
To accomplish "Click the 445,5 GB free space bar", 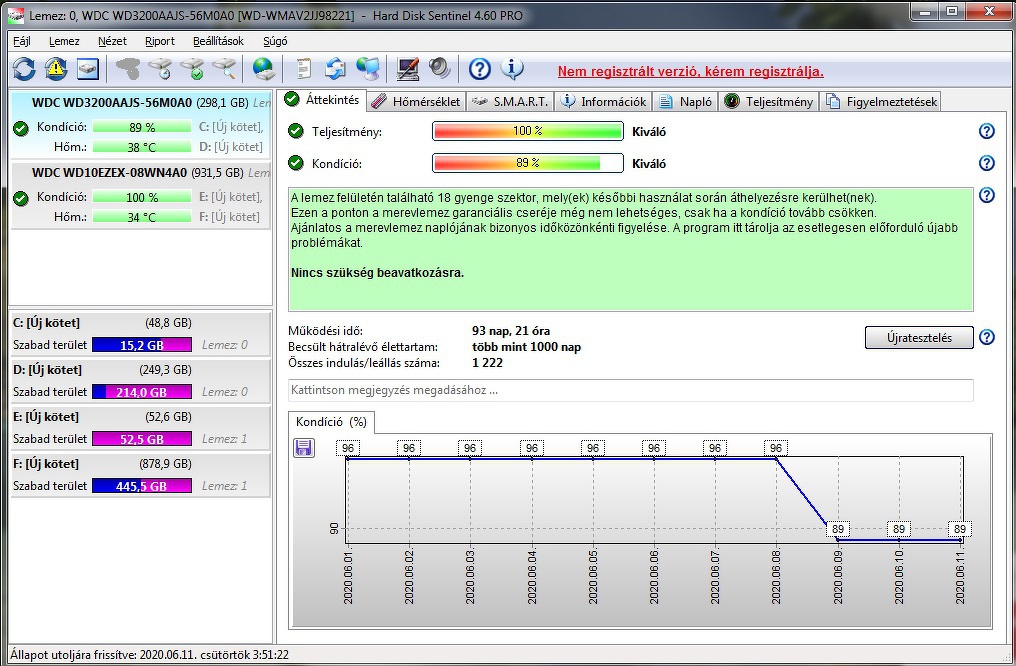I will [142, 486].
